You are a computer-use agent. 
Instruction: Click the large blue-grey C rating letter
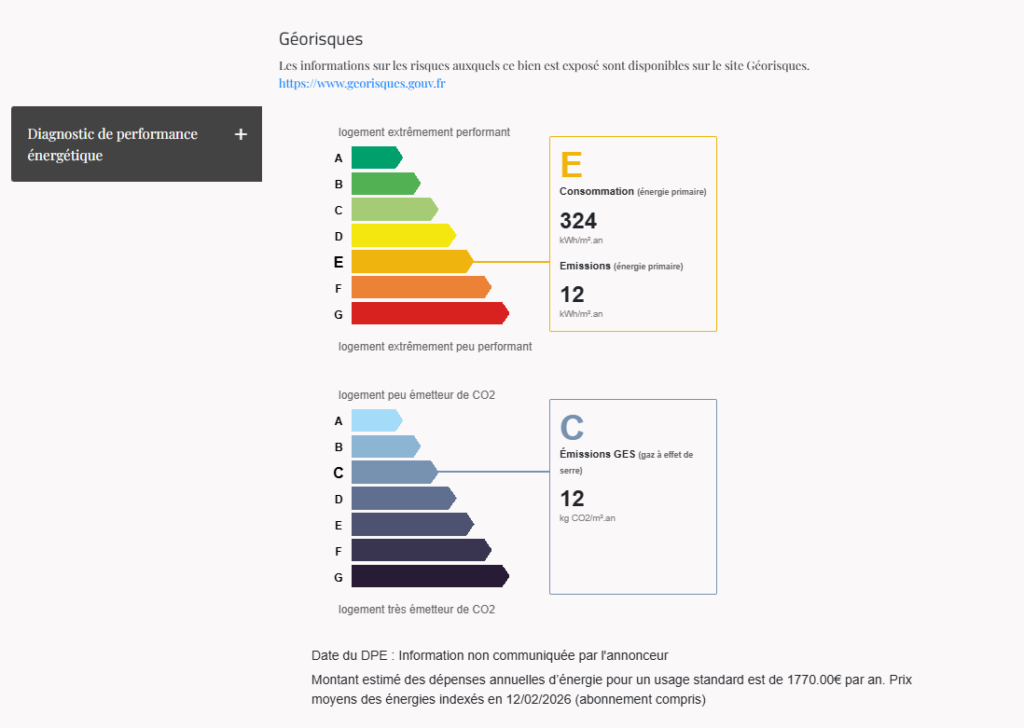(x=571, y=428)
